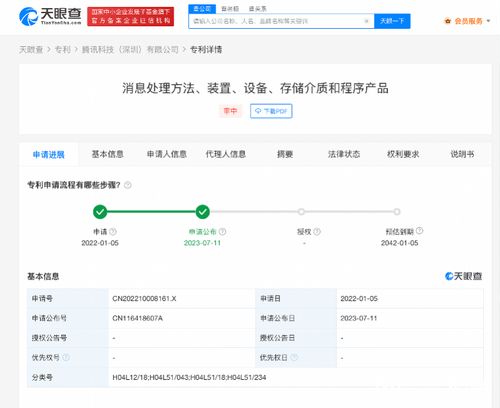Click the red official-record banner
This screenshot has width=500, height=408.
[131, 16]
